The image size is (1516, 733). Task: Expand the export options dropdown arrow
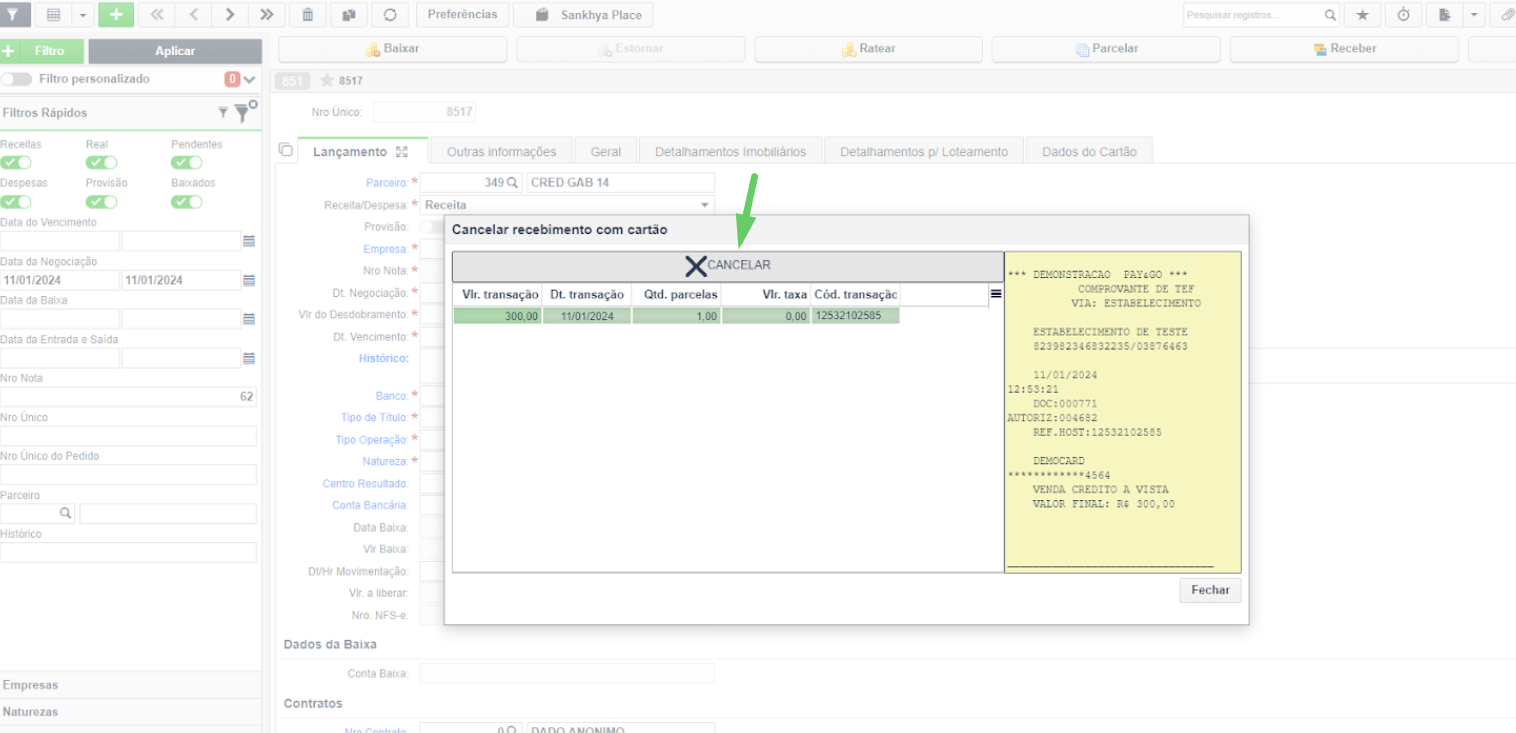pyautogui.click(x=1473, y=15)
